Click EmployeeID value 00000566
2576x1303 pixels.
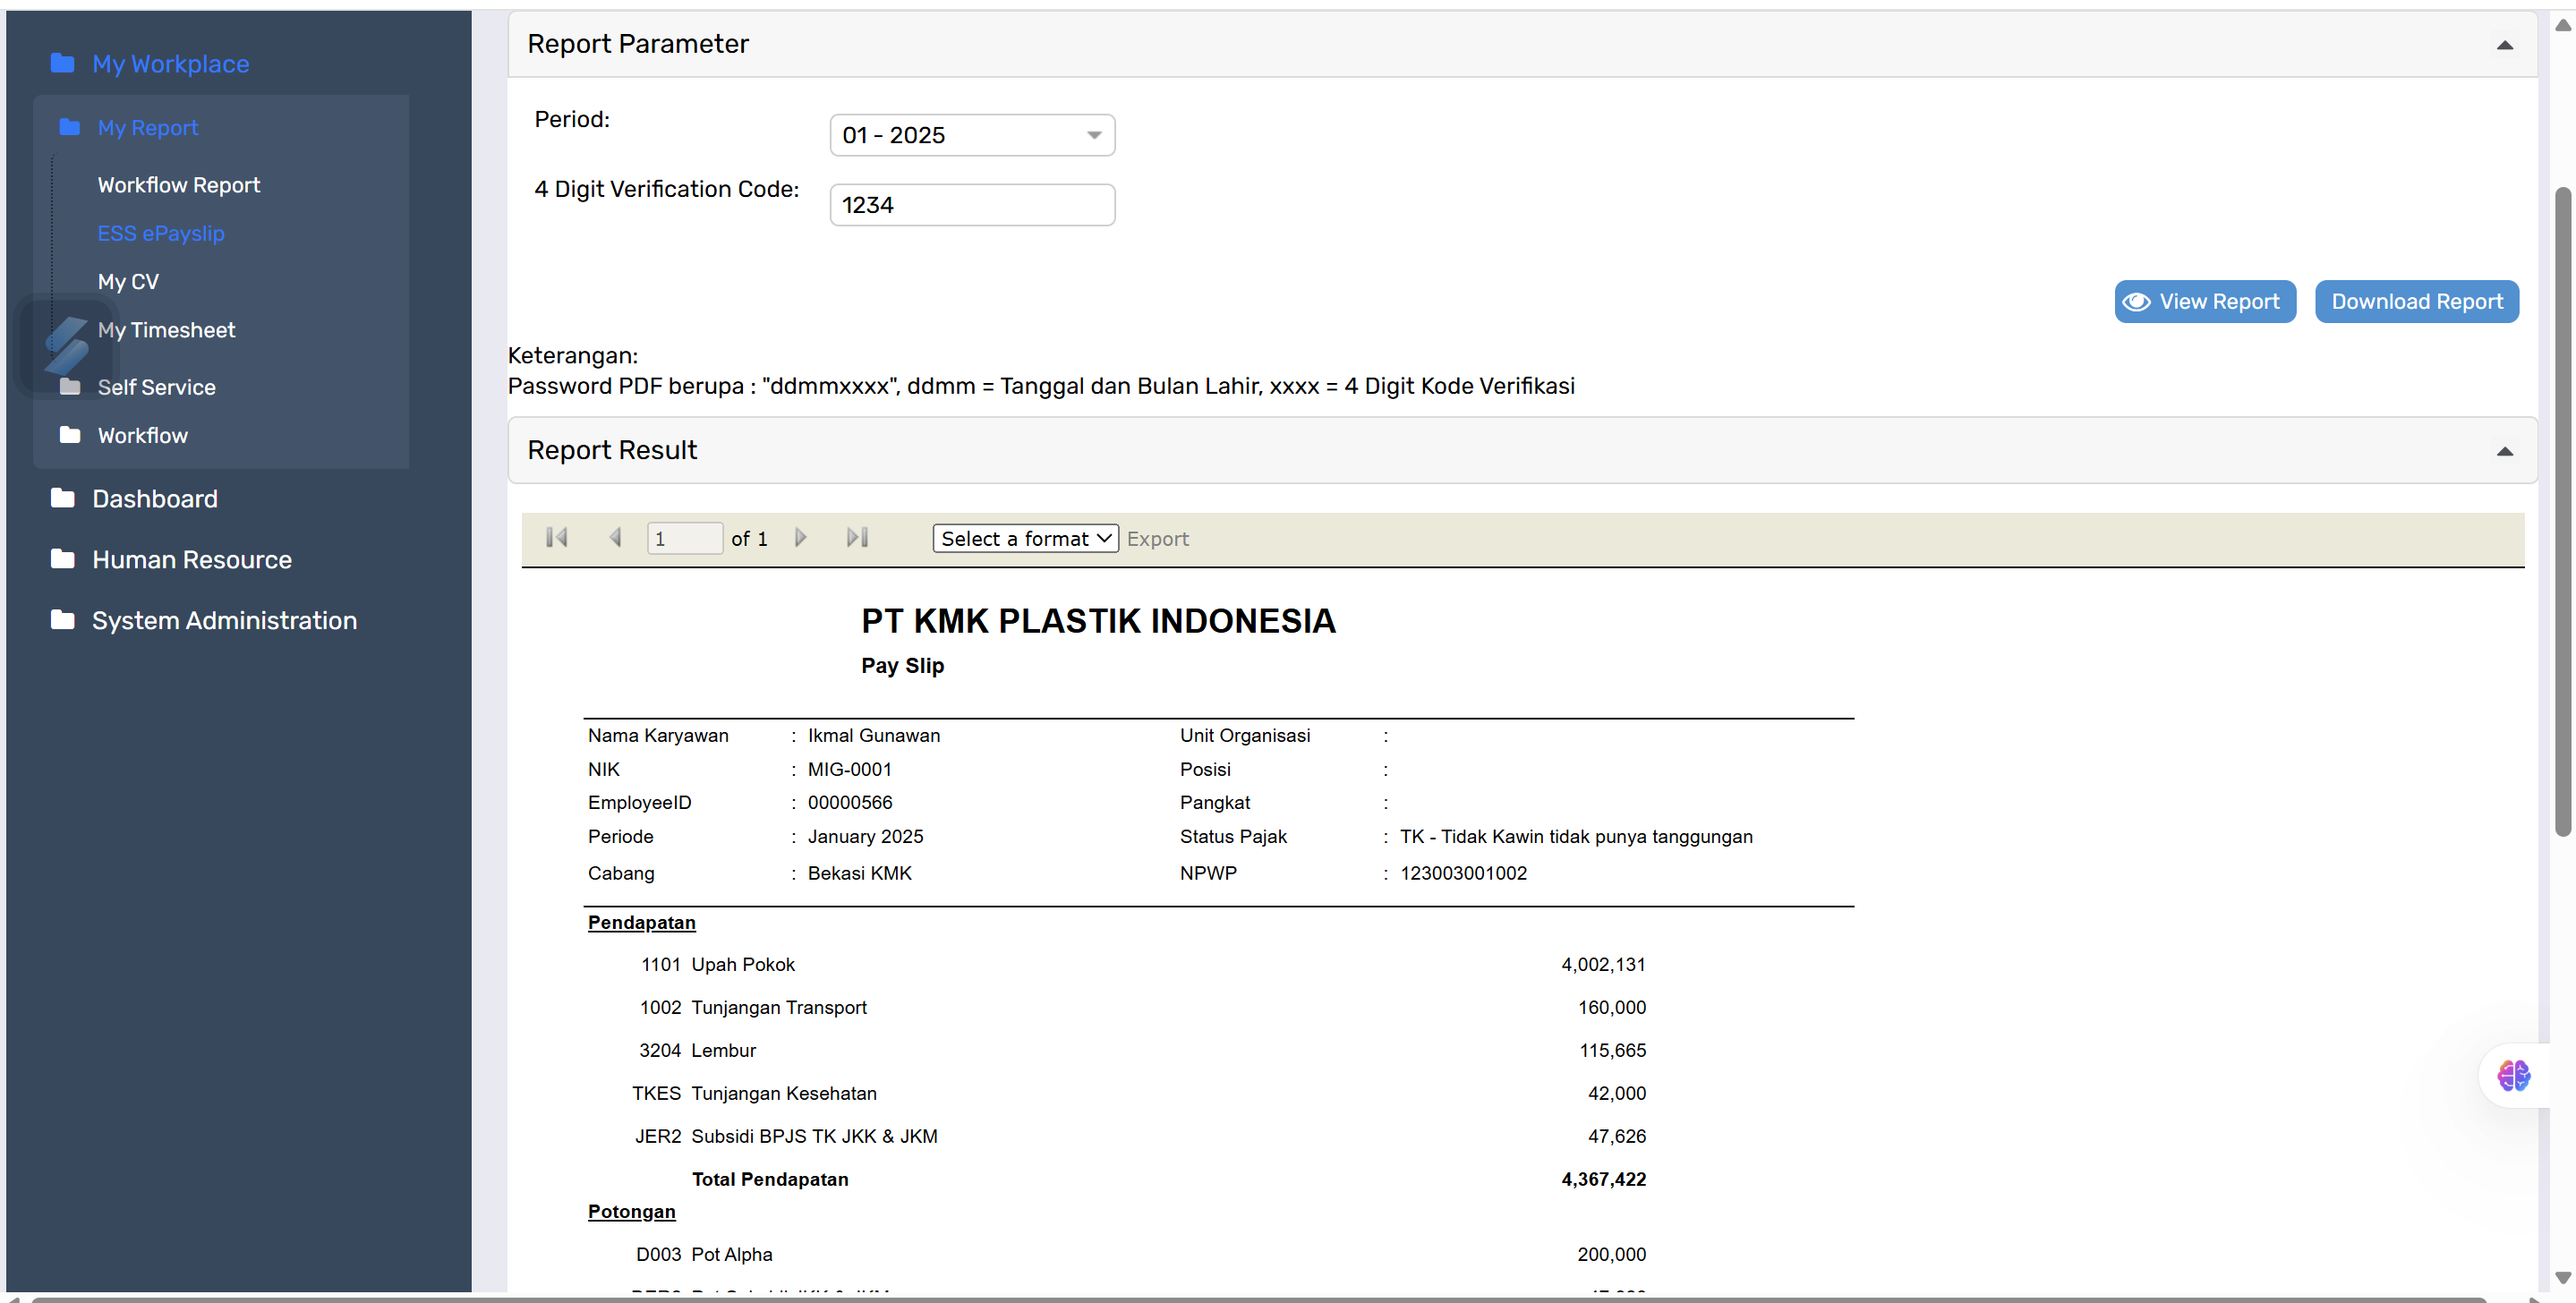(850, 802)
